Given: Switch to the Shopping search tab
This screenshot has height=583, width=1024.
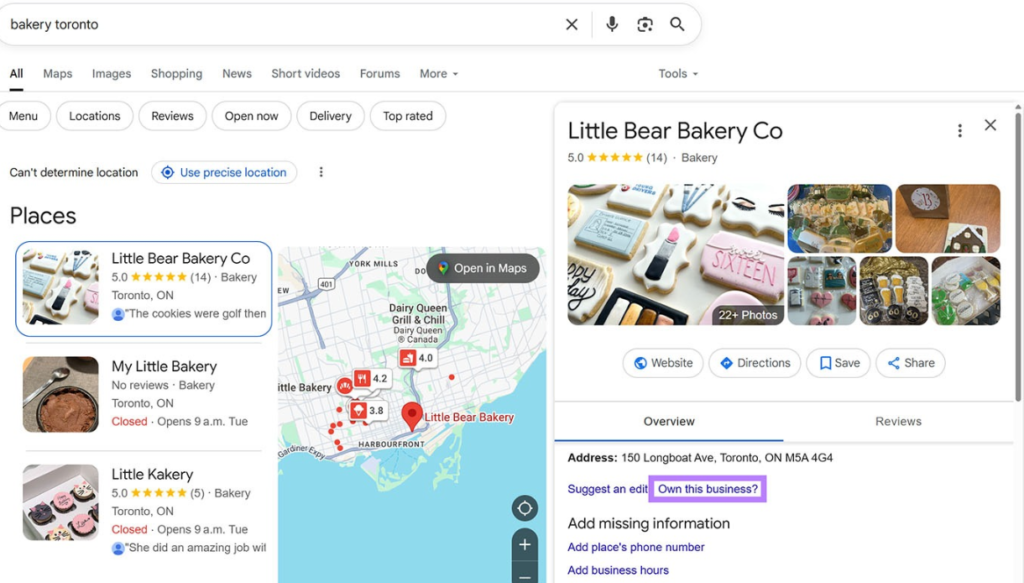Looking at the screenshot, I should point(176,74).
